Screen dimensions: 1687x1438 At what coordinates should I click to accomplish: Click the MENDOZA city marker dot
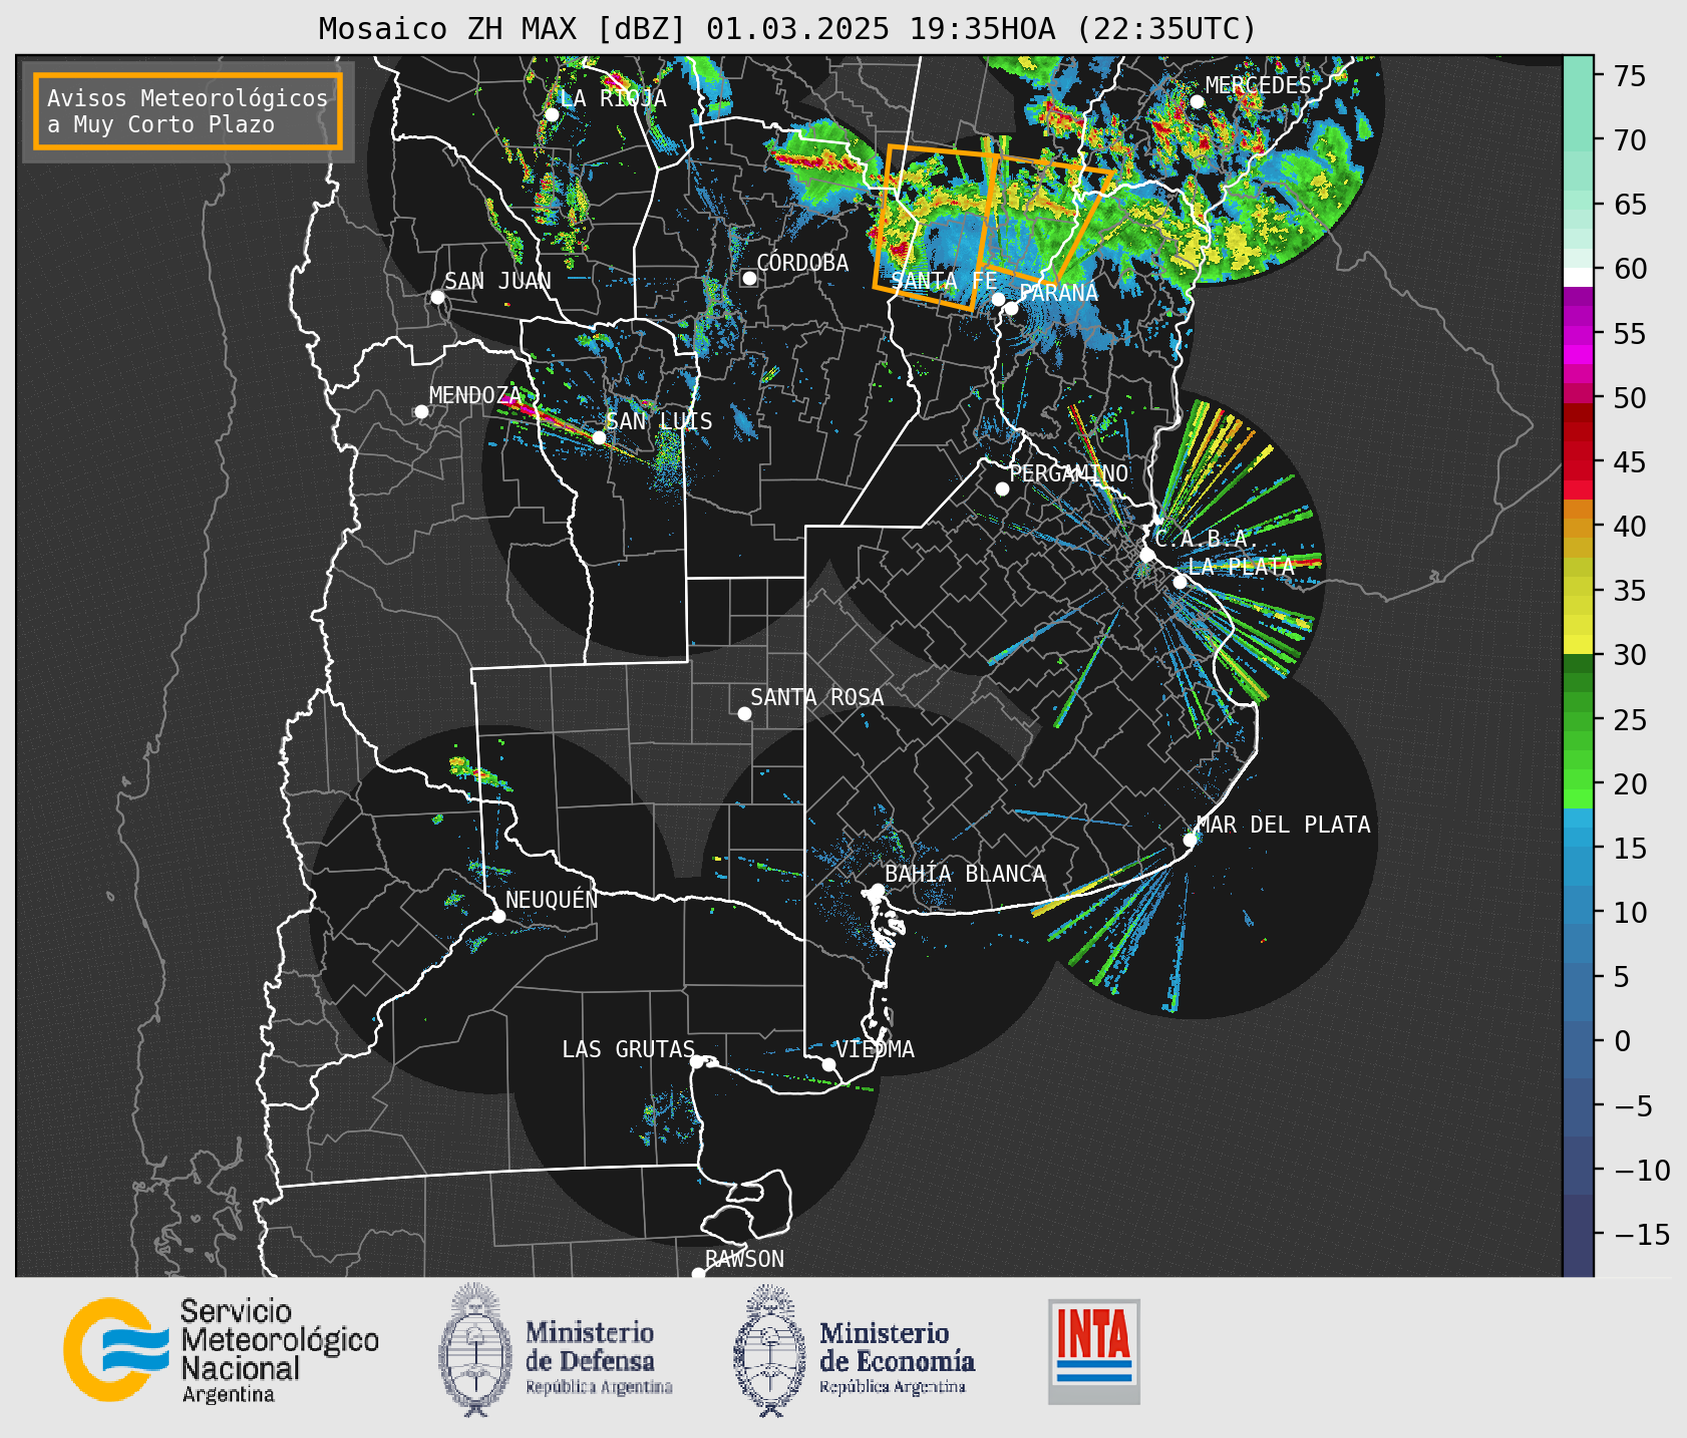[421, 412]
